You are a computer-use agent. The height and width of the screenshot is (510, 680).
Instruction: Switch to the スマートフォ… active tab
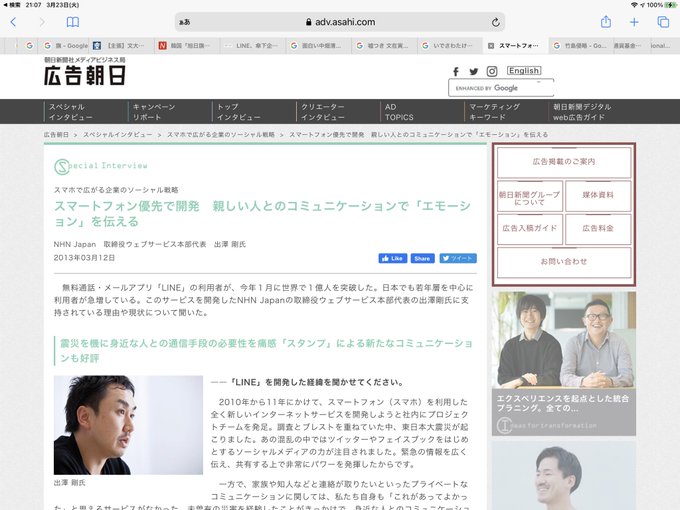click(518, 46)
